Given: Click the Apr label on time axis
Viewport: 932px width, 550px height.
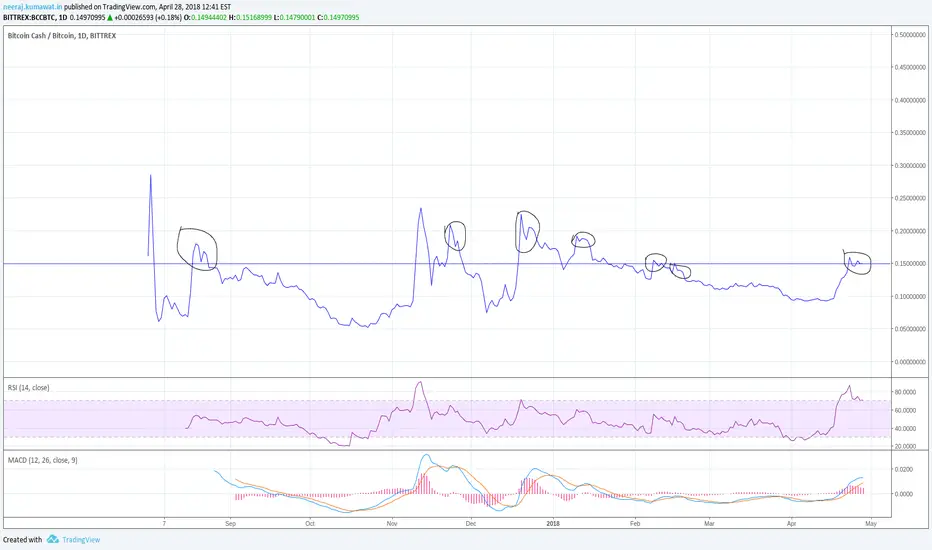Looking at the screenshot, I should pos(791,523).
